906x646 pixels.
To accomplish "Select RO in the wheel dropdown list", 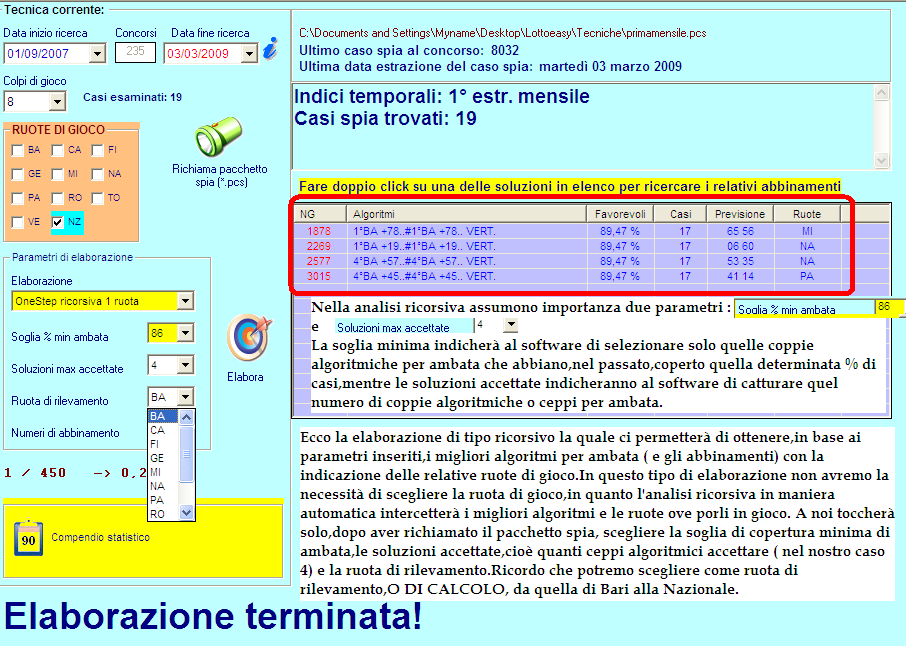I will pos(164,514).
